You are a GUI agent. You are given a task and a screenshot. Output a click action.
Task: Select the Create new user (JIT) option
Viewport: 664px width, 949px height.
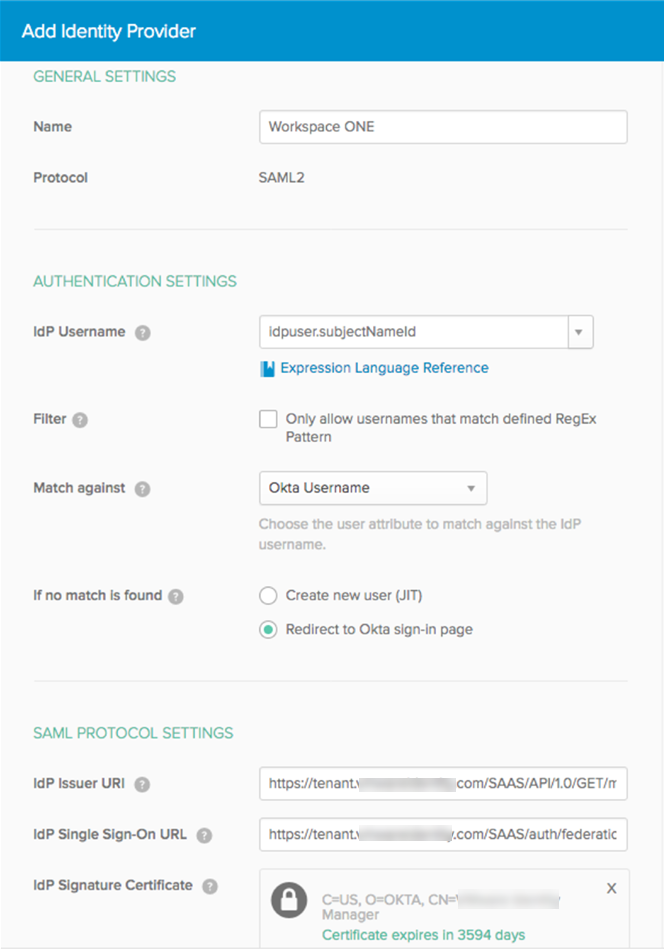click(268, 596)
